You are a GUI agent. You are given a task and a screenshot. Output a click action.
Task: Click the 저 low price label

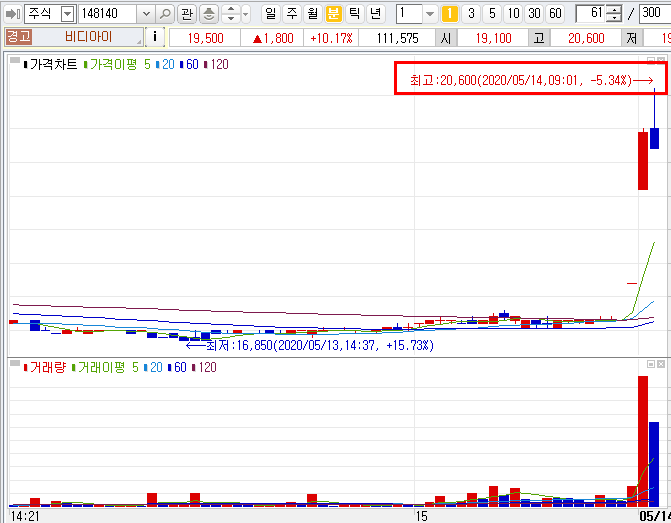pyautogui.click(x=632, y=39)
